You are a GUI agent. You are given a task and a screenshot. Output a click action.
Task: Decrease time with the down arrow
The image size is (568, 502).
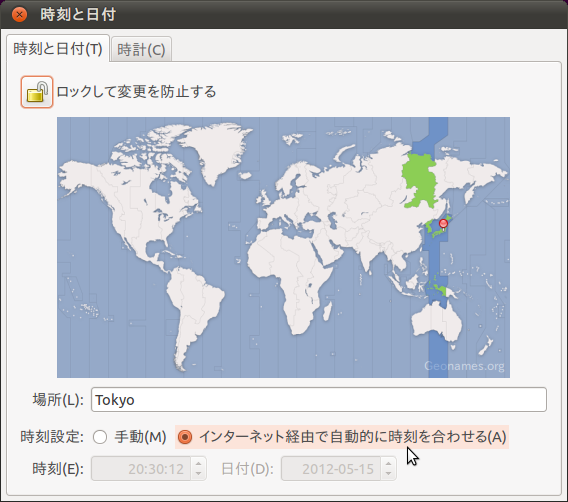click(199, 474)
